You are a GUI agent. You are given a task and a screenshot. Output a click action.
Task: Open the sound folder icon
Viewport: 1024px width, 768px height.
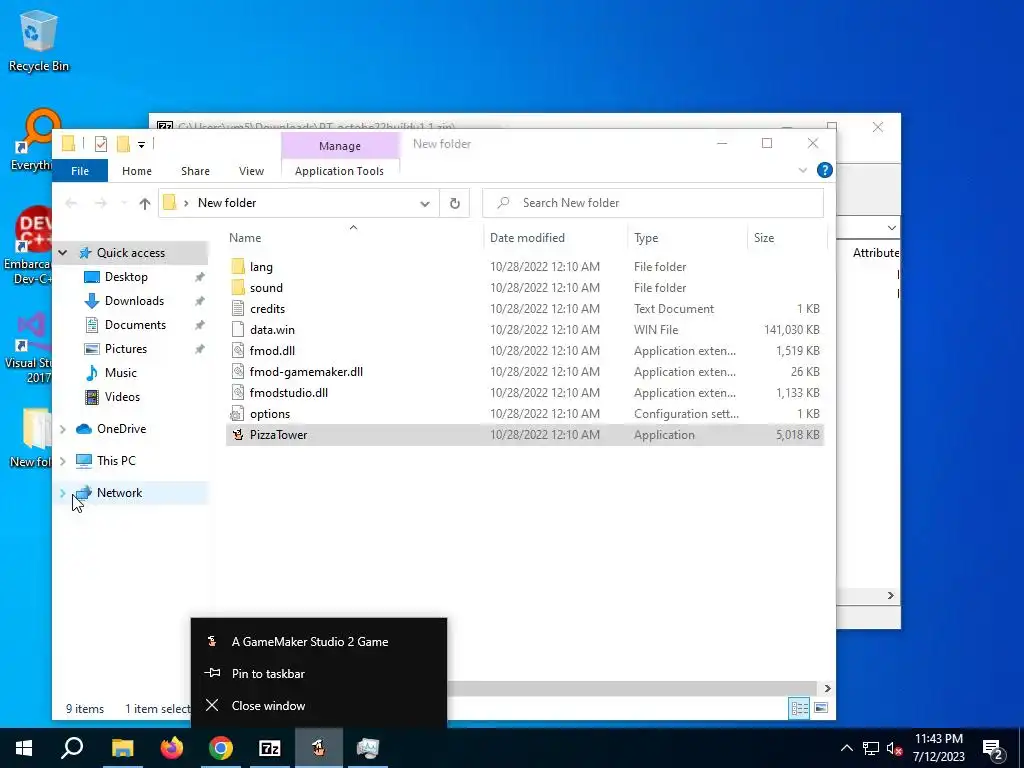tap(238, 288)
